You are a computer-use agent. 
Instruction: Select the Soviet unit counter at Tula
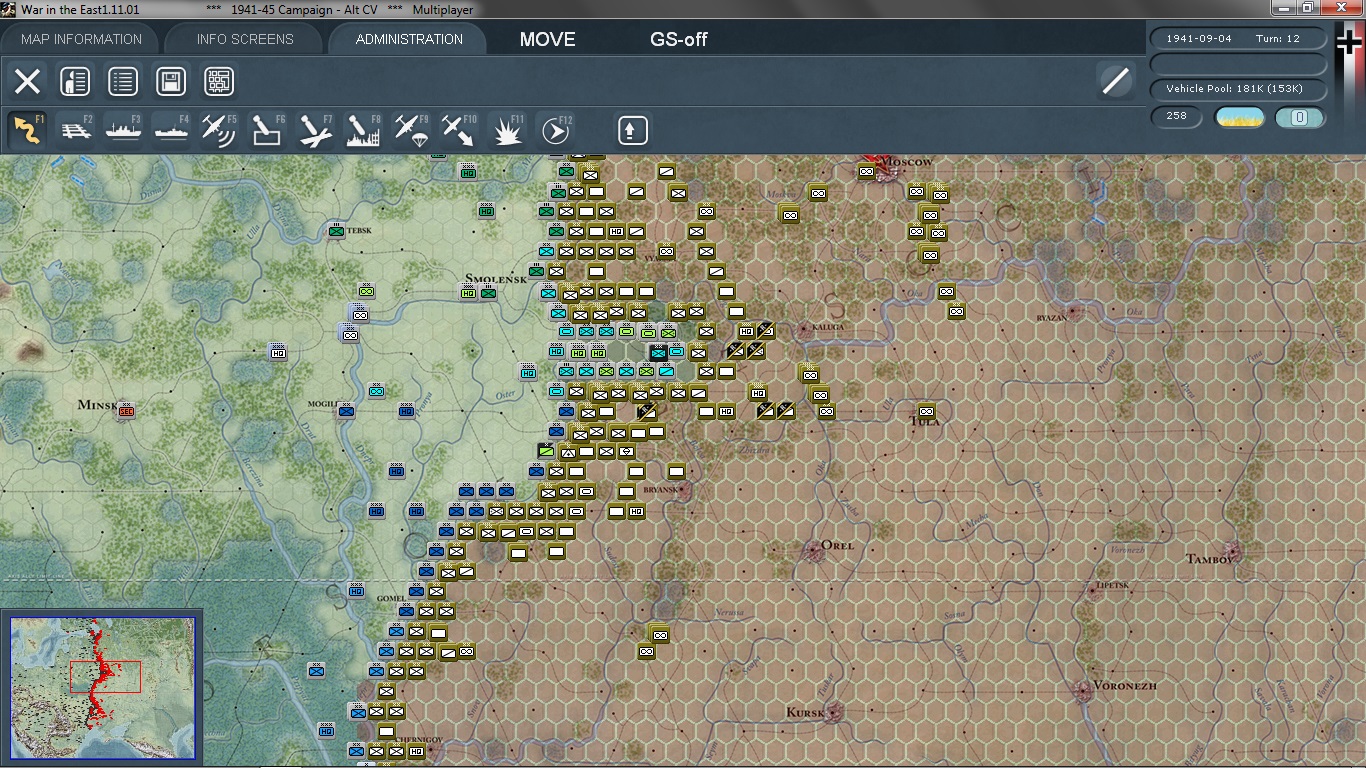[x=926, y=410]
